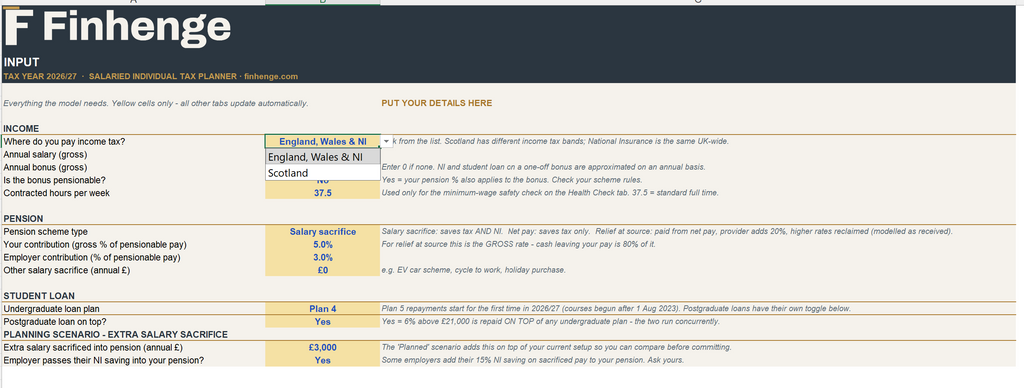Select the 'Salary sacrifice' pension scheme cell

(x=323, y=232)
